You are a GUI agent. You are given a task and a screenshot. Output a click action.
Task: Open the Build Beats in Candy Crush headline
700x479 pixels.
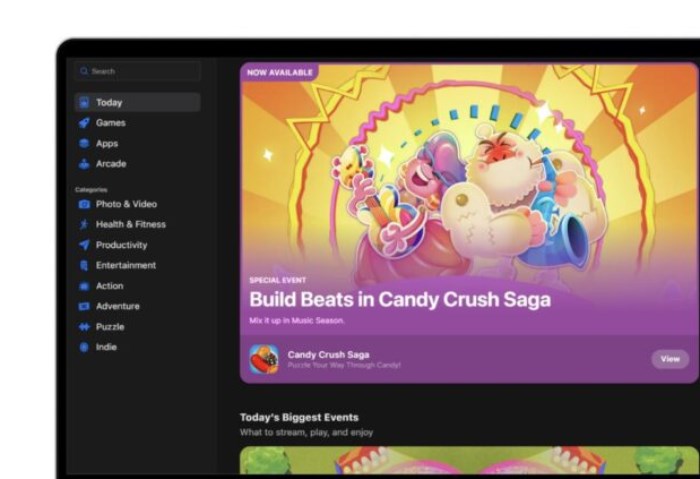(x=399, y=299)
